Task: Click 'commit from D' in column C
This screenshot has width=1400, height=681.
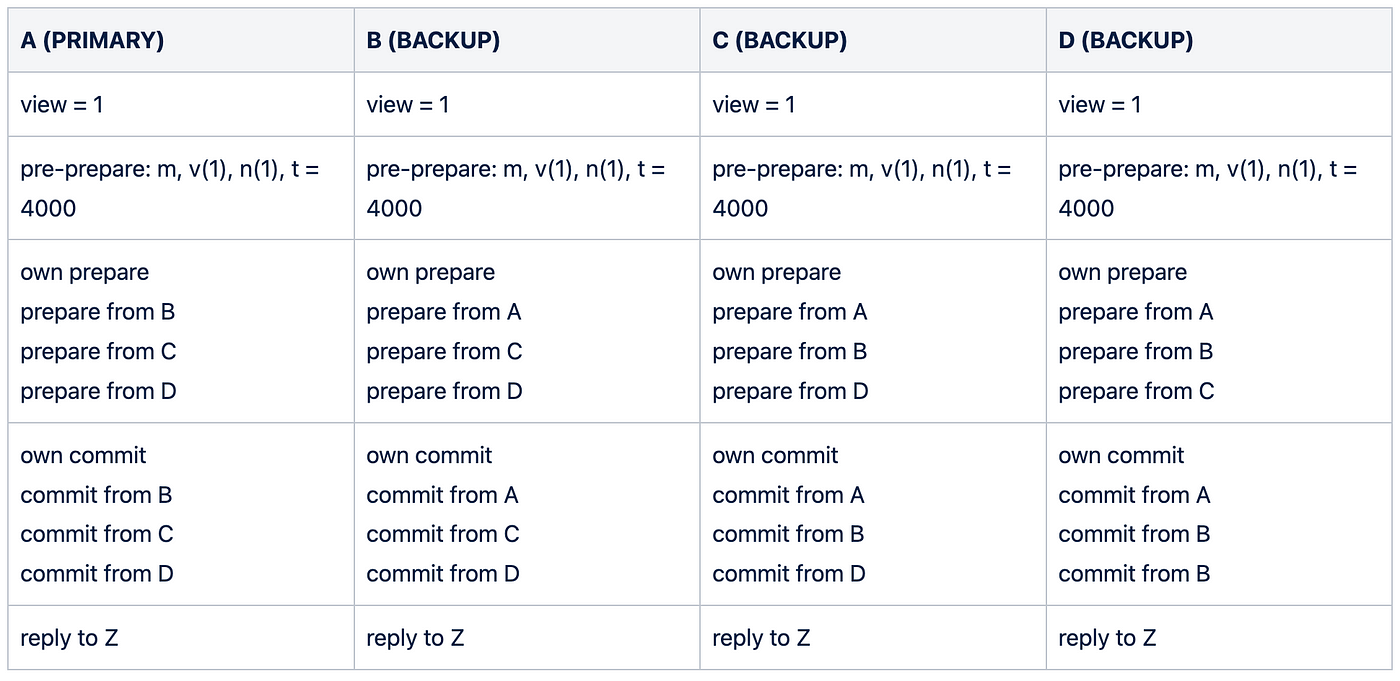Action: point(789,574)
